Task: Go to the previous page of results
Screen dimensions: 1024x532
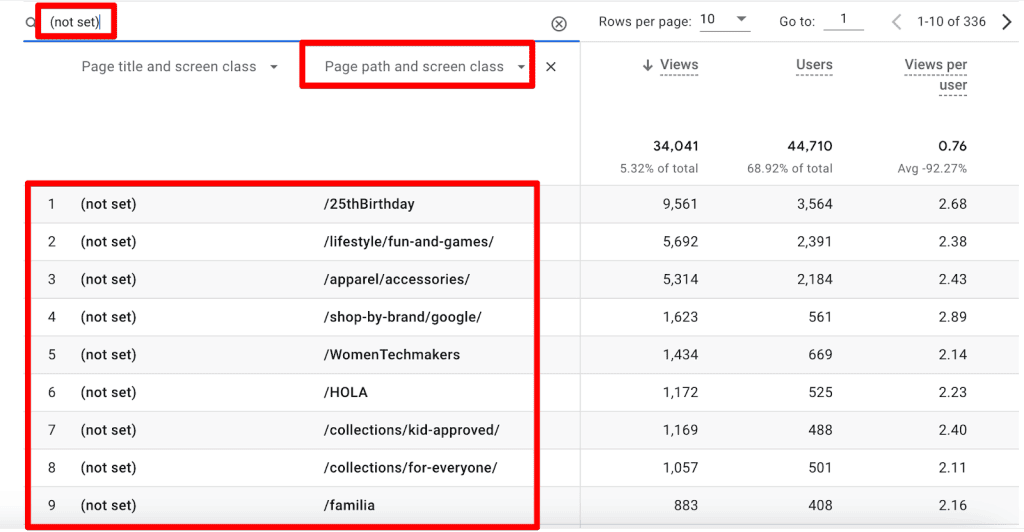Action: tap(897, 22)
